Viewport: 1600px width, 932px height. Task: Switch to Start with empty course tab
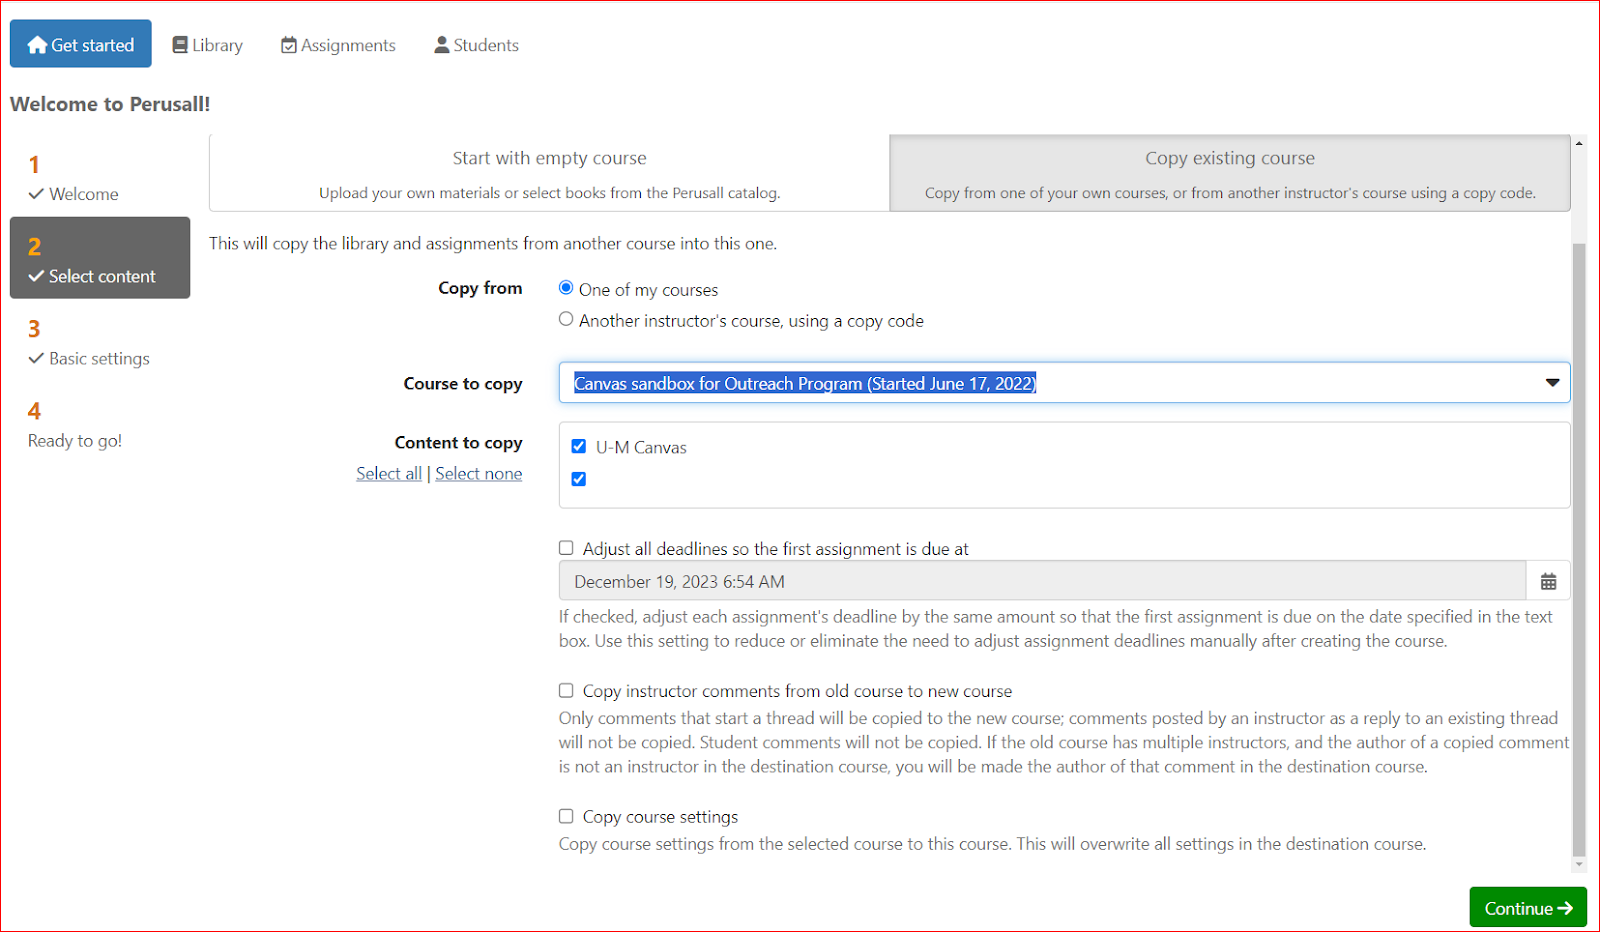[x=549, y=173]
